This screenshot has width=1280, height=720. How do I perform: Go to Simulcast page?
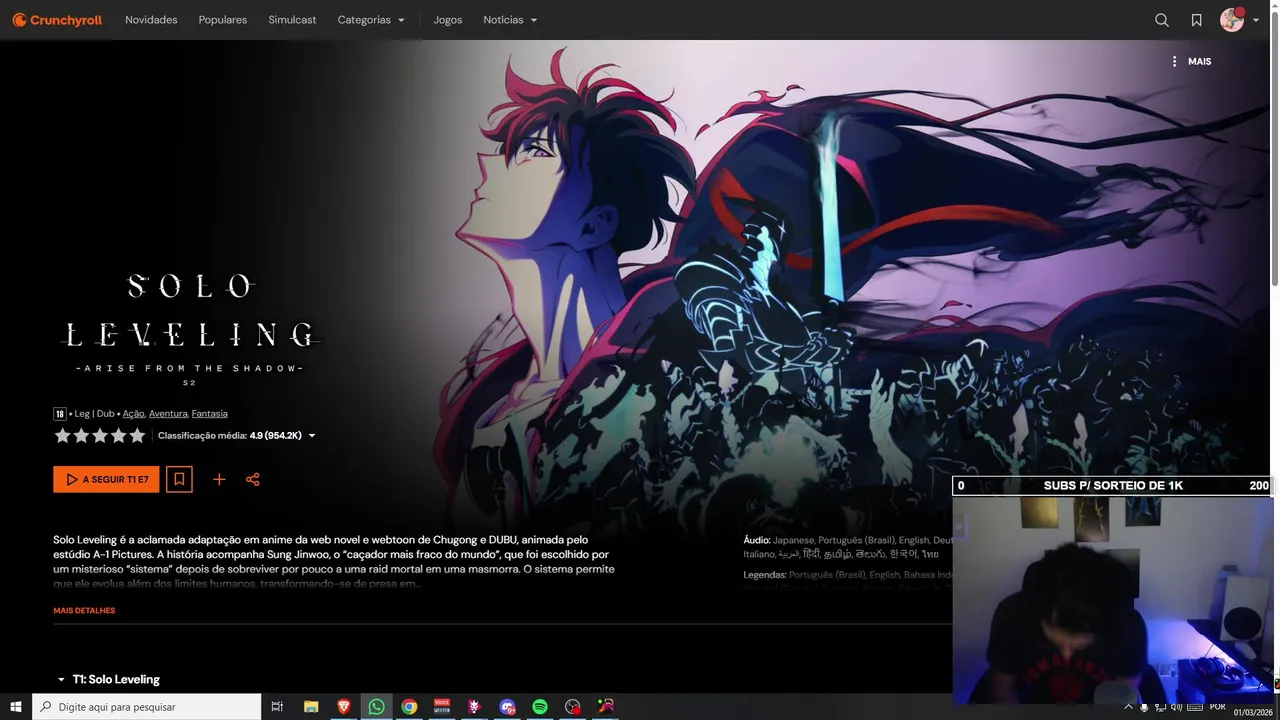[292, 20]
